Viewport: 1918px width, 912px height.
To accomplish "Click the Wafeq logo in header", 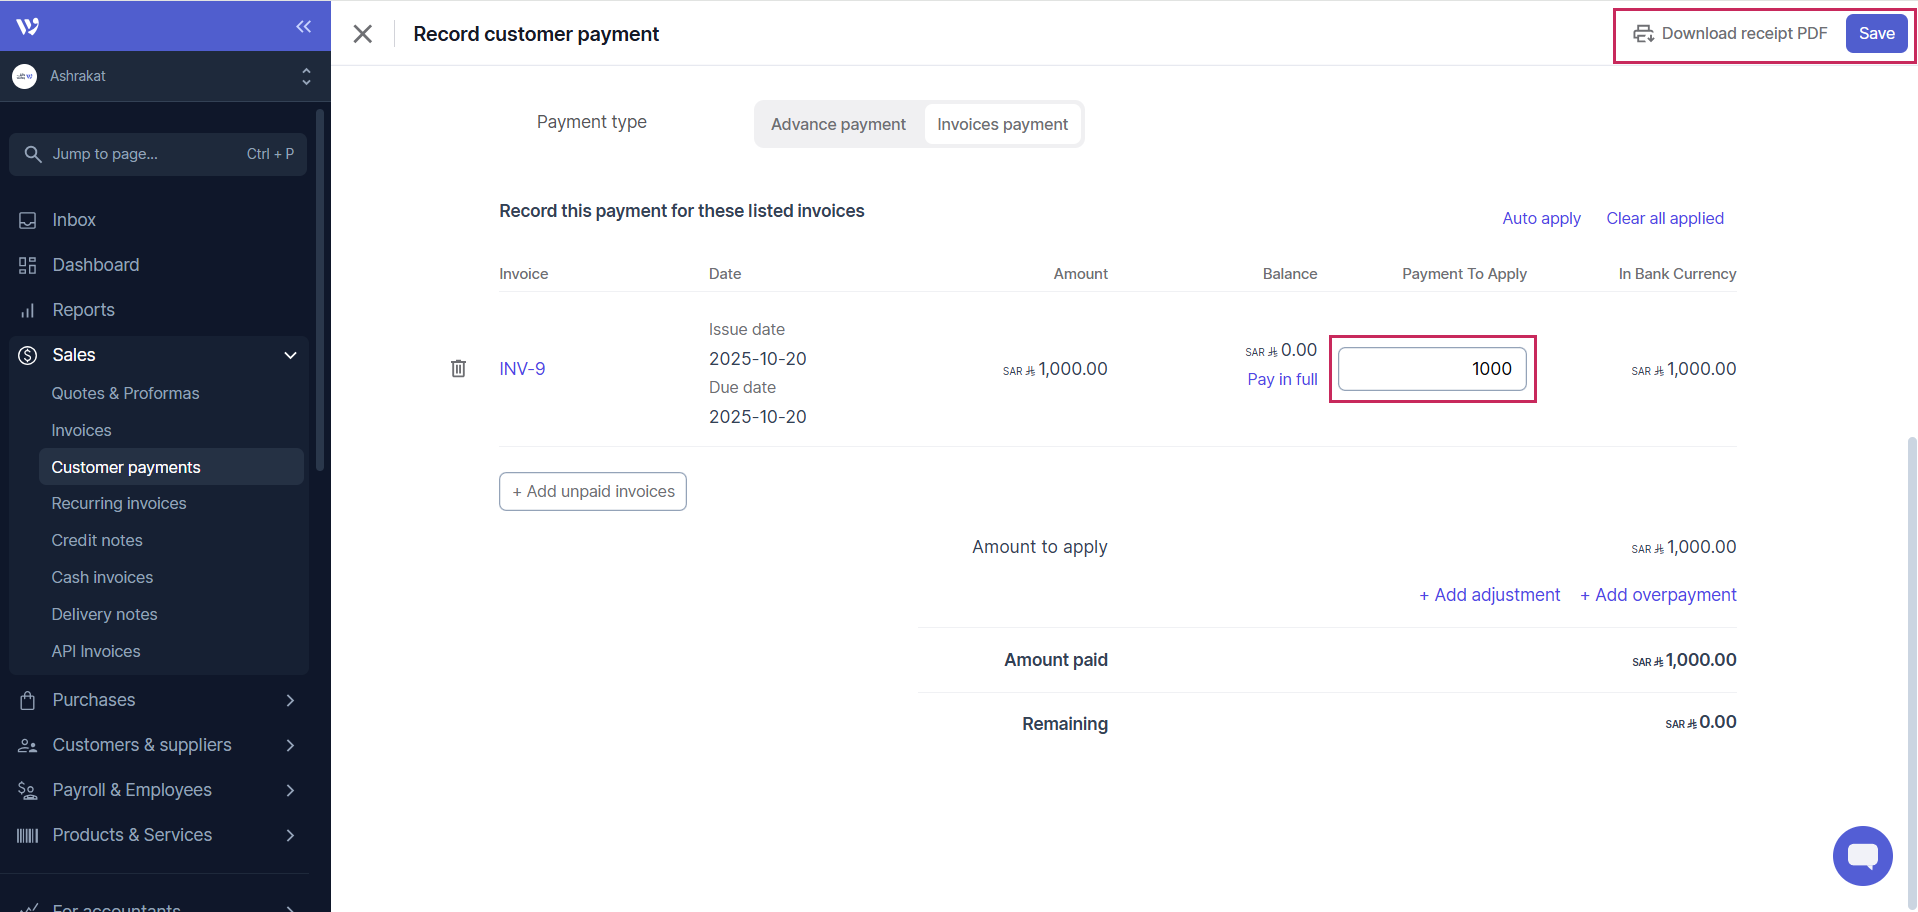I will pos(28,27).
